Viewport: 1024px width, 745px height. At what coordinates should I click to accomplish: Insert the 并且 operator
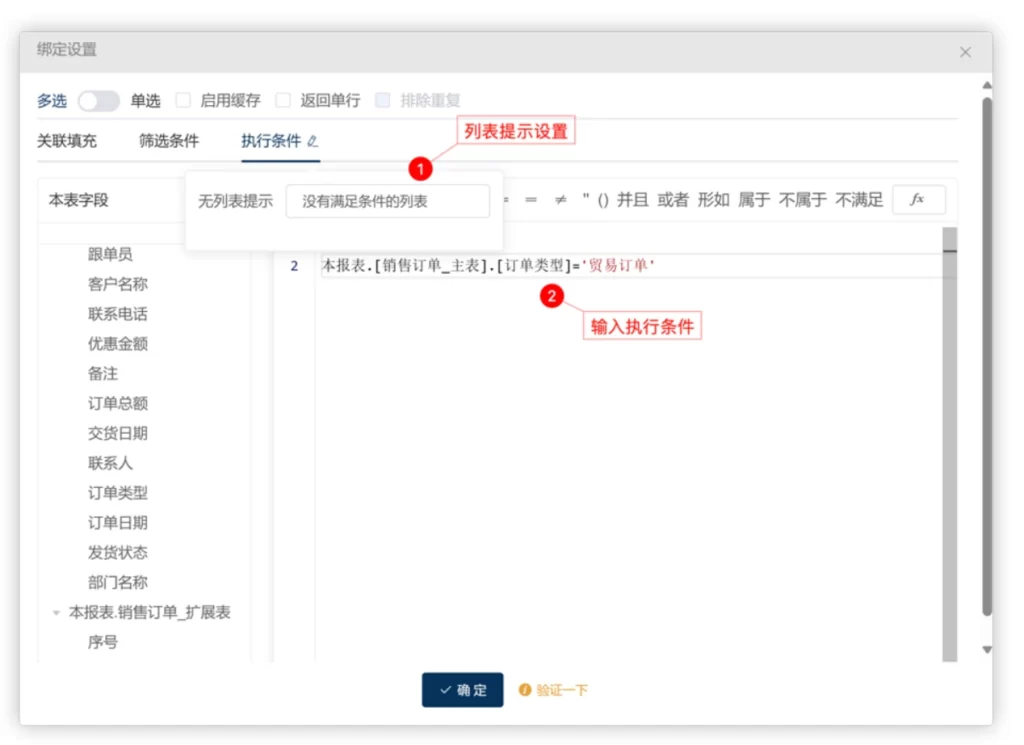tap(633, 200)
